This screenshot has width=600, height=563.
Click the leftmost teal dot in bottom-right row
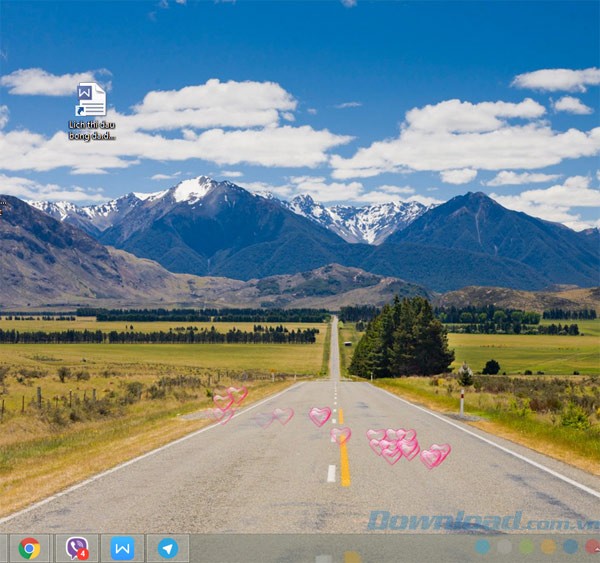[x=482, y=547]
